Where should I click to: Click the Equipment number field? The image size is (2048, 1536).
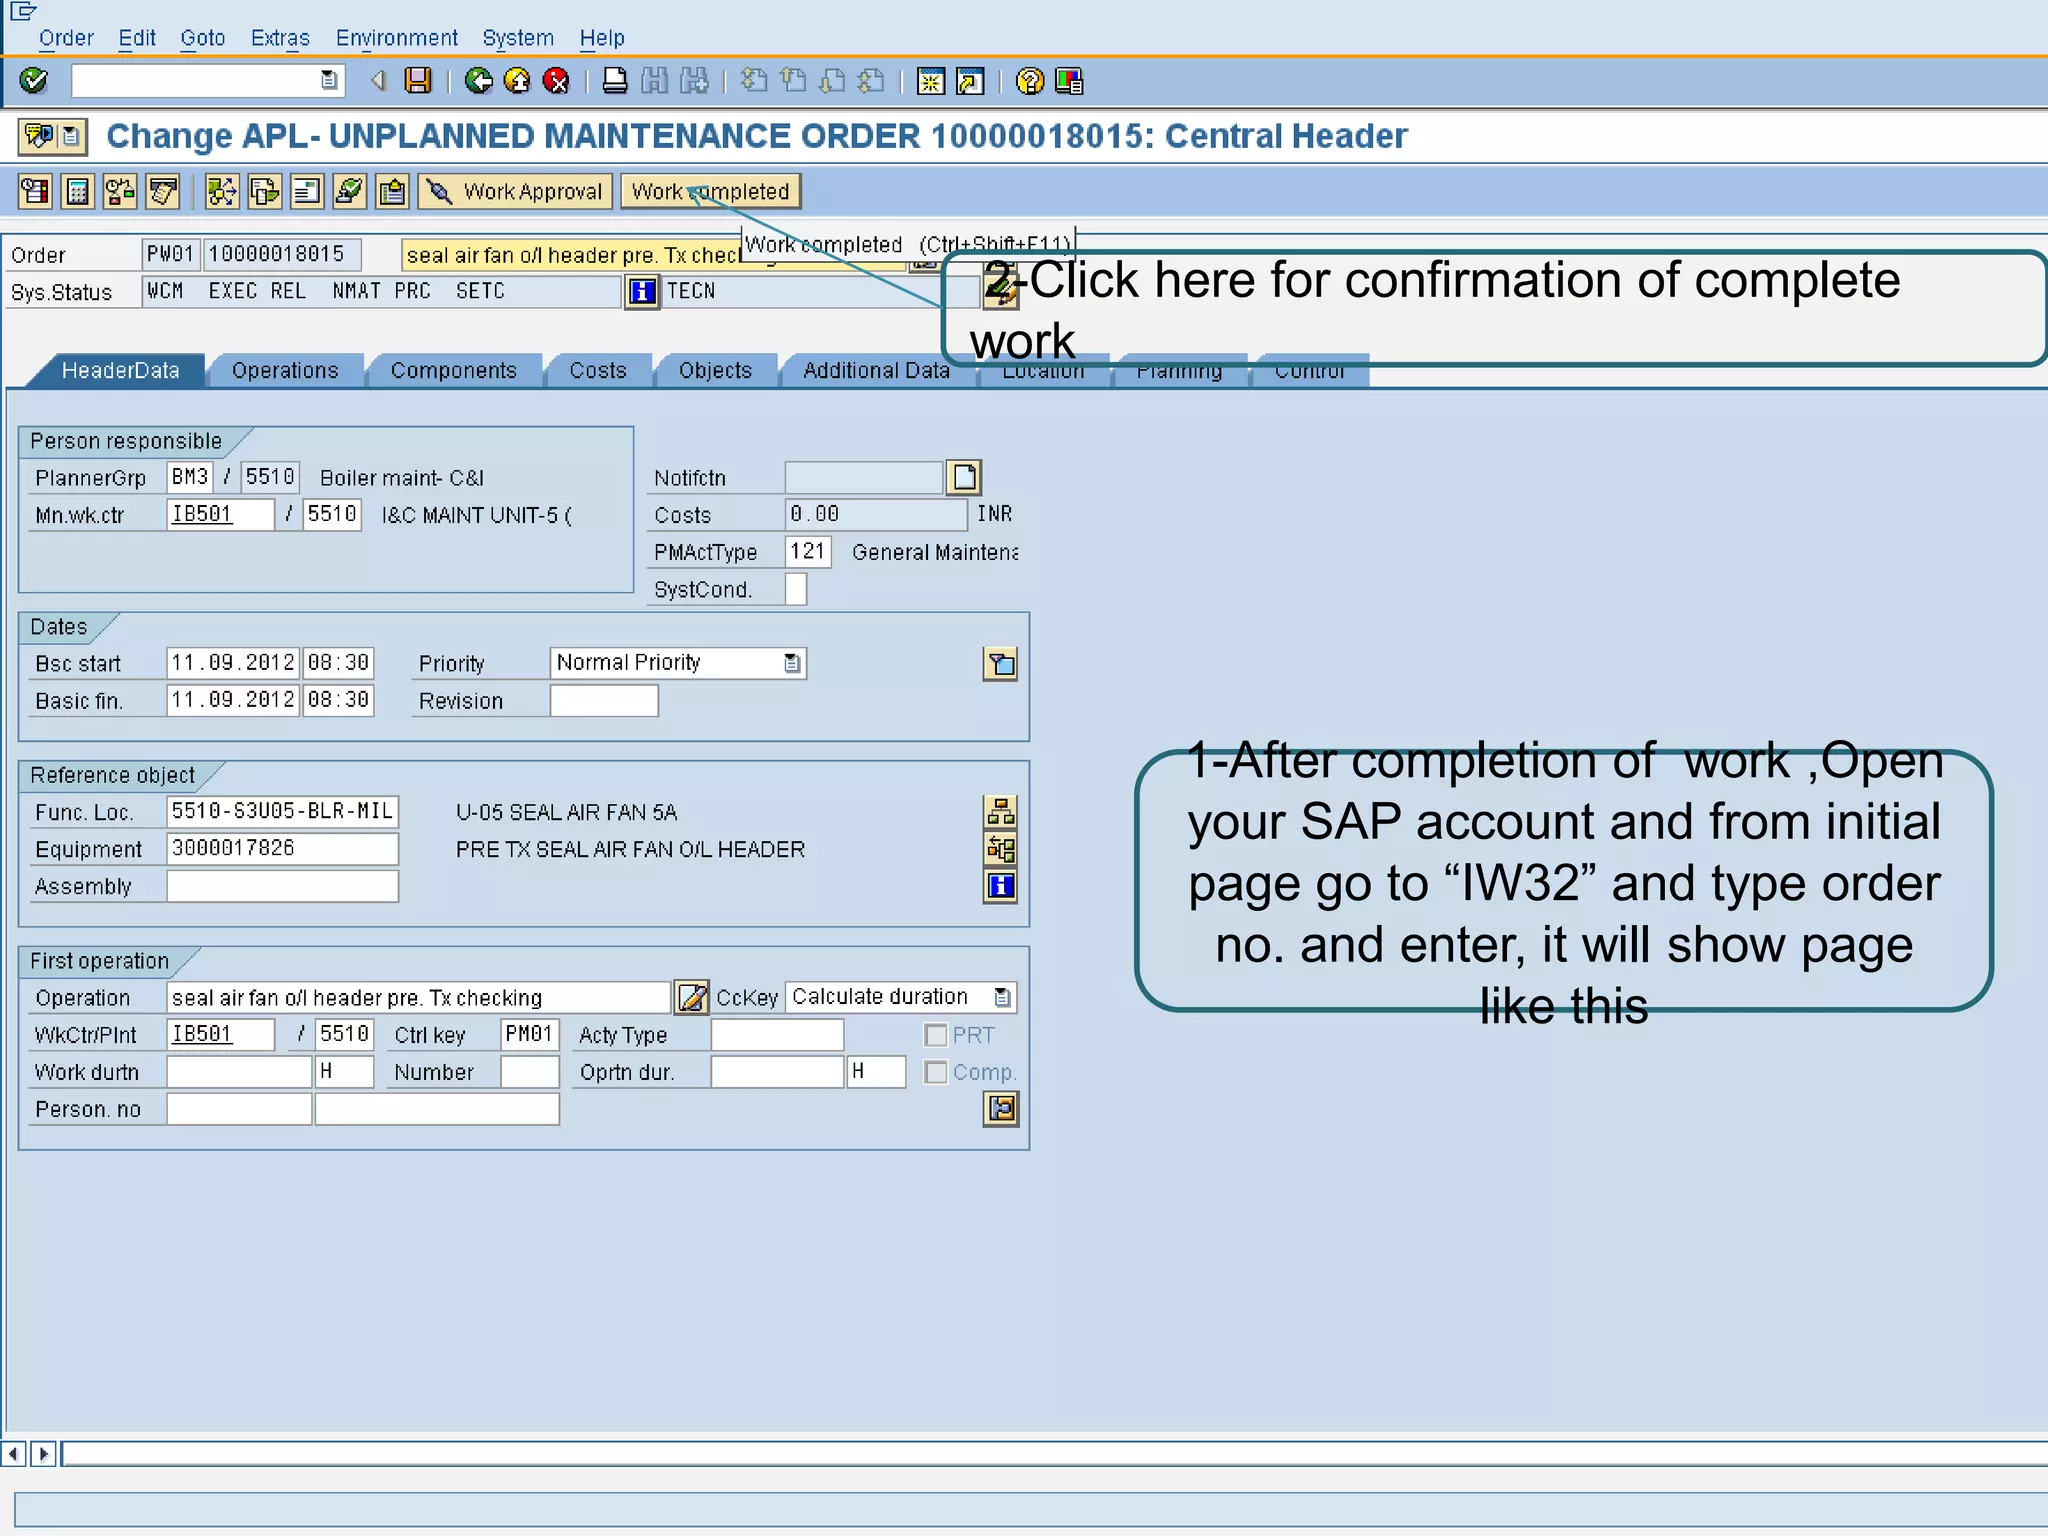pyautogui.click(x=282, y=849)
